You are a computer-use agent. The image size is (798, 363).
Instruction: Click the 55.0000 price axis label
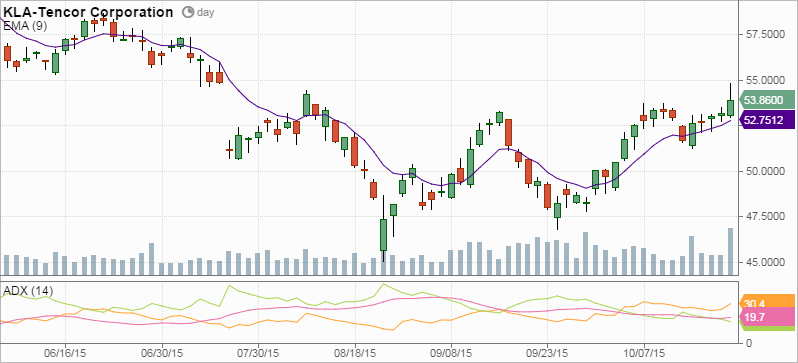[x=766, y=80]
